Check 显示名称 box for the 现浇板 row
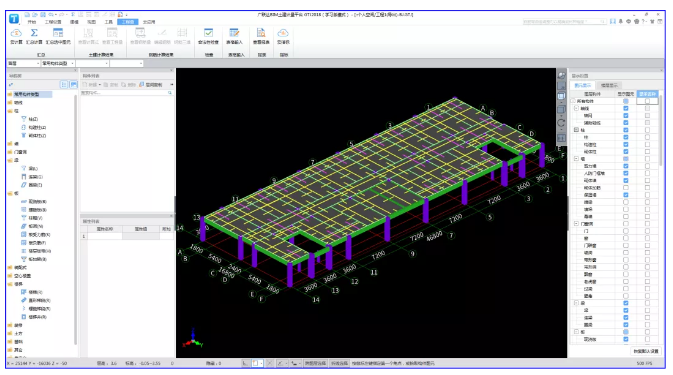673x375 pixels. (x=647, y=339)
